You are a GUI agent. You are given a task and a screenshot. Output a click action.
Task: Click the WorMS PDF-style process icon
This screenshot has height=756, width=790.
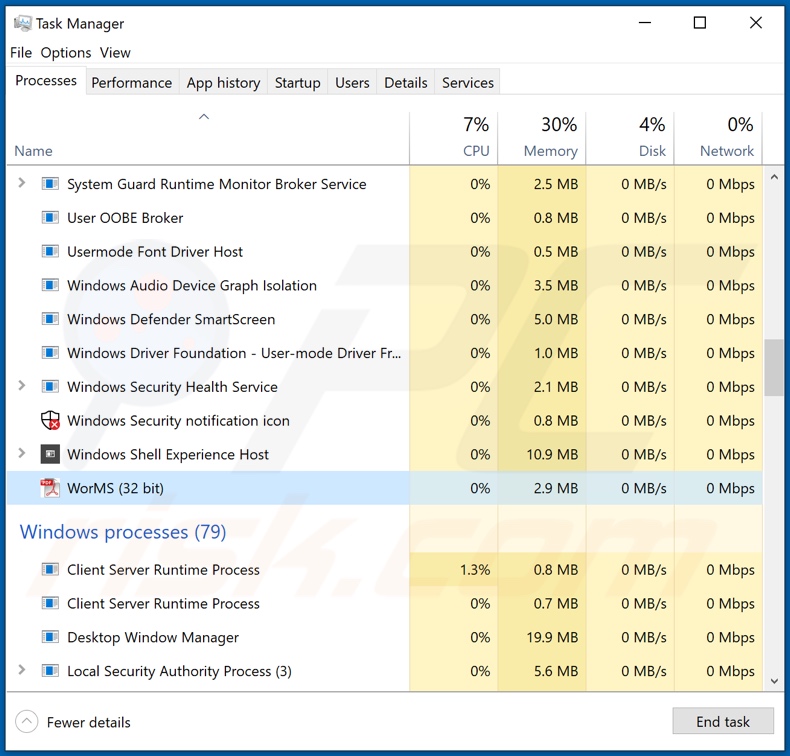point(50,488)
